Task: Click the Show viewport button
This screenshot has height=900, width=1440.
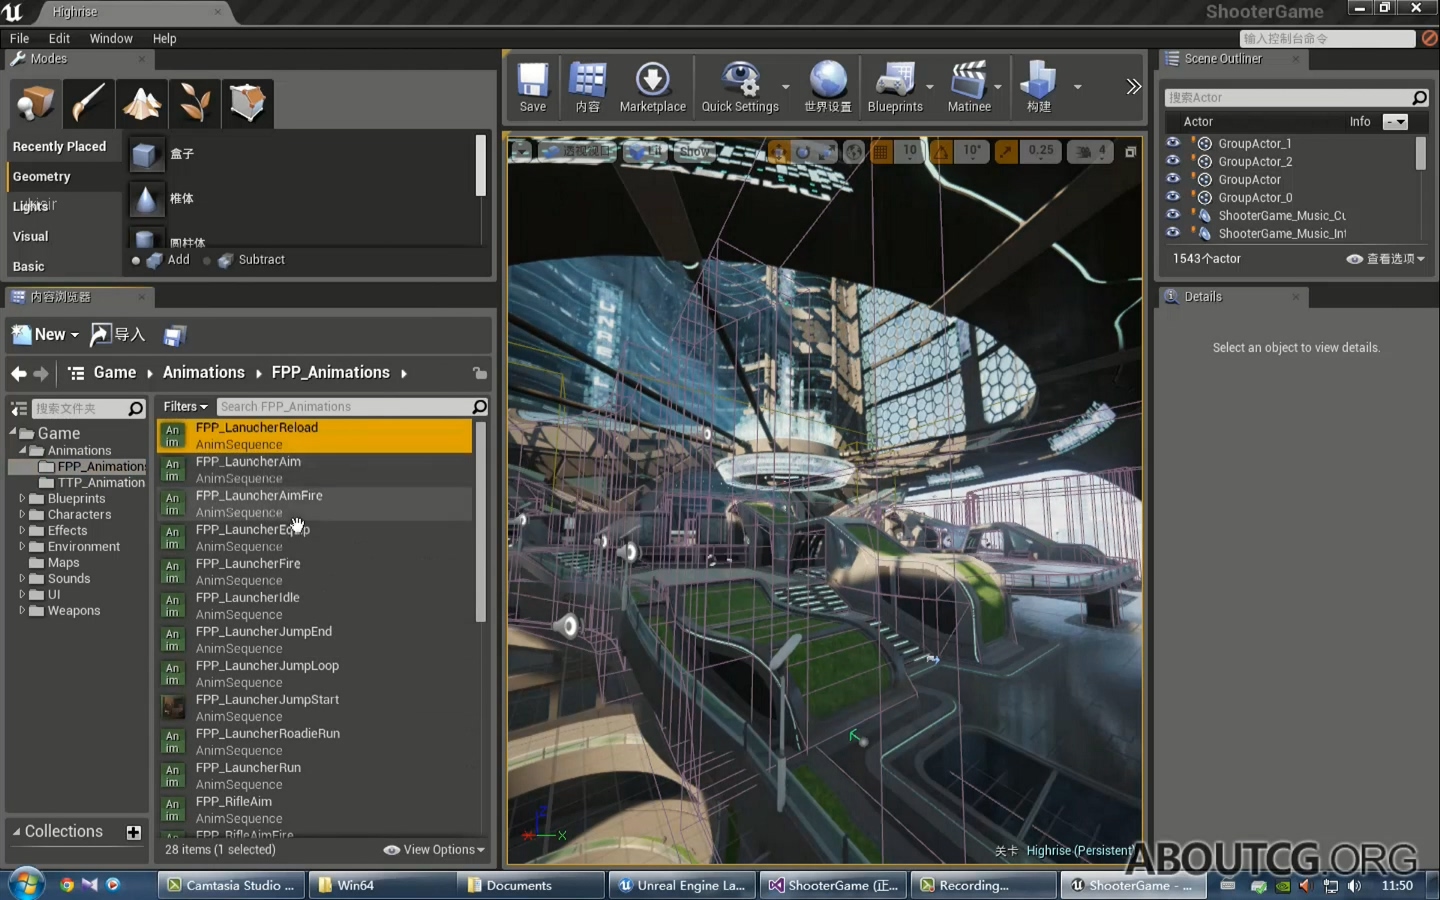Action: [694, 152]
